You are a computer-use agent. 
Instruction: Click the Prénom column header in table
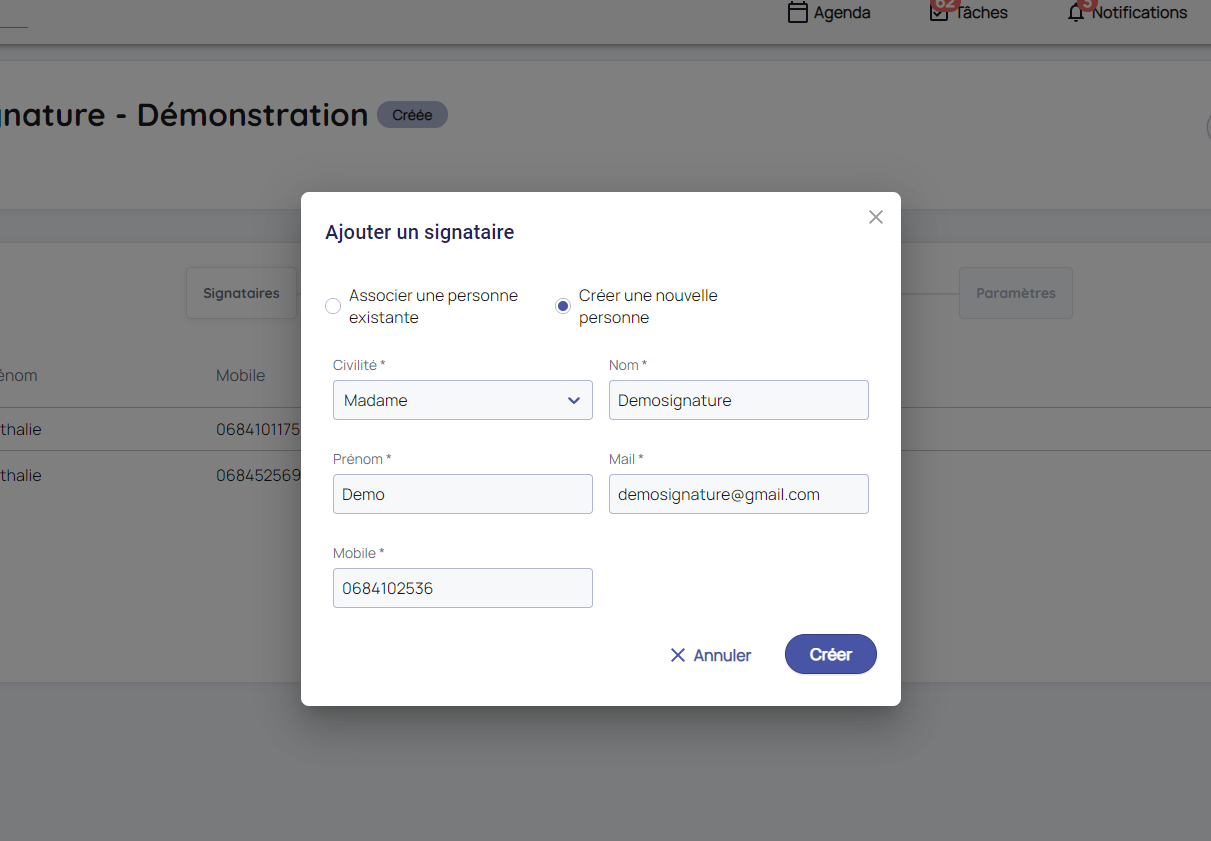click(x=18, y=376)
